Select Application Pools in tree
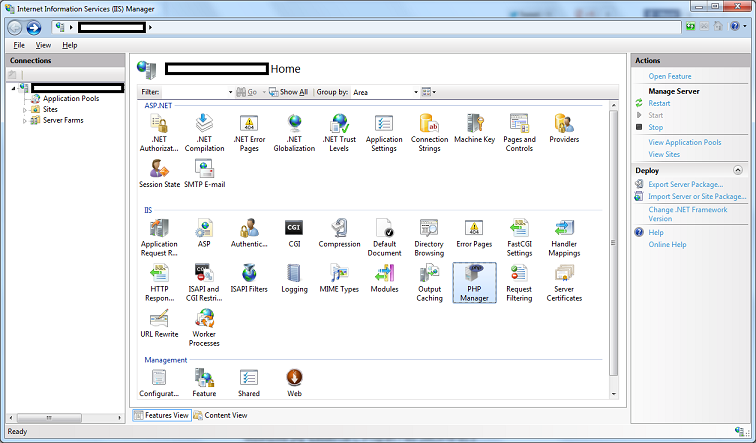The image size is (756, 443). (71, 98)
